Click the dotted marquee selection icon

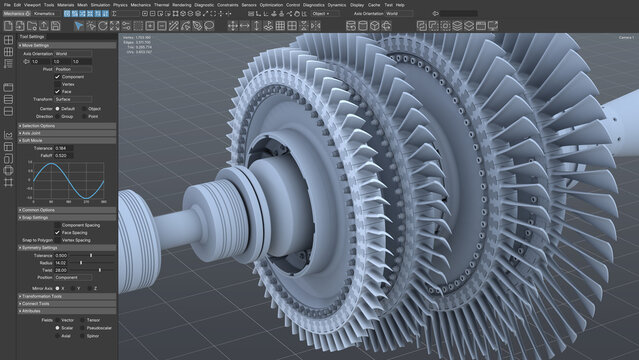138,26
